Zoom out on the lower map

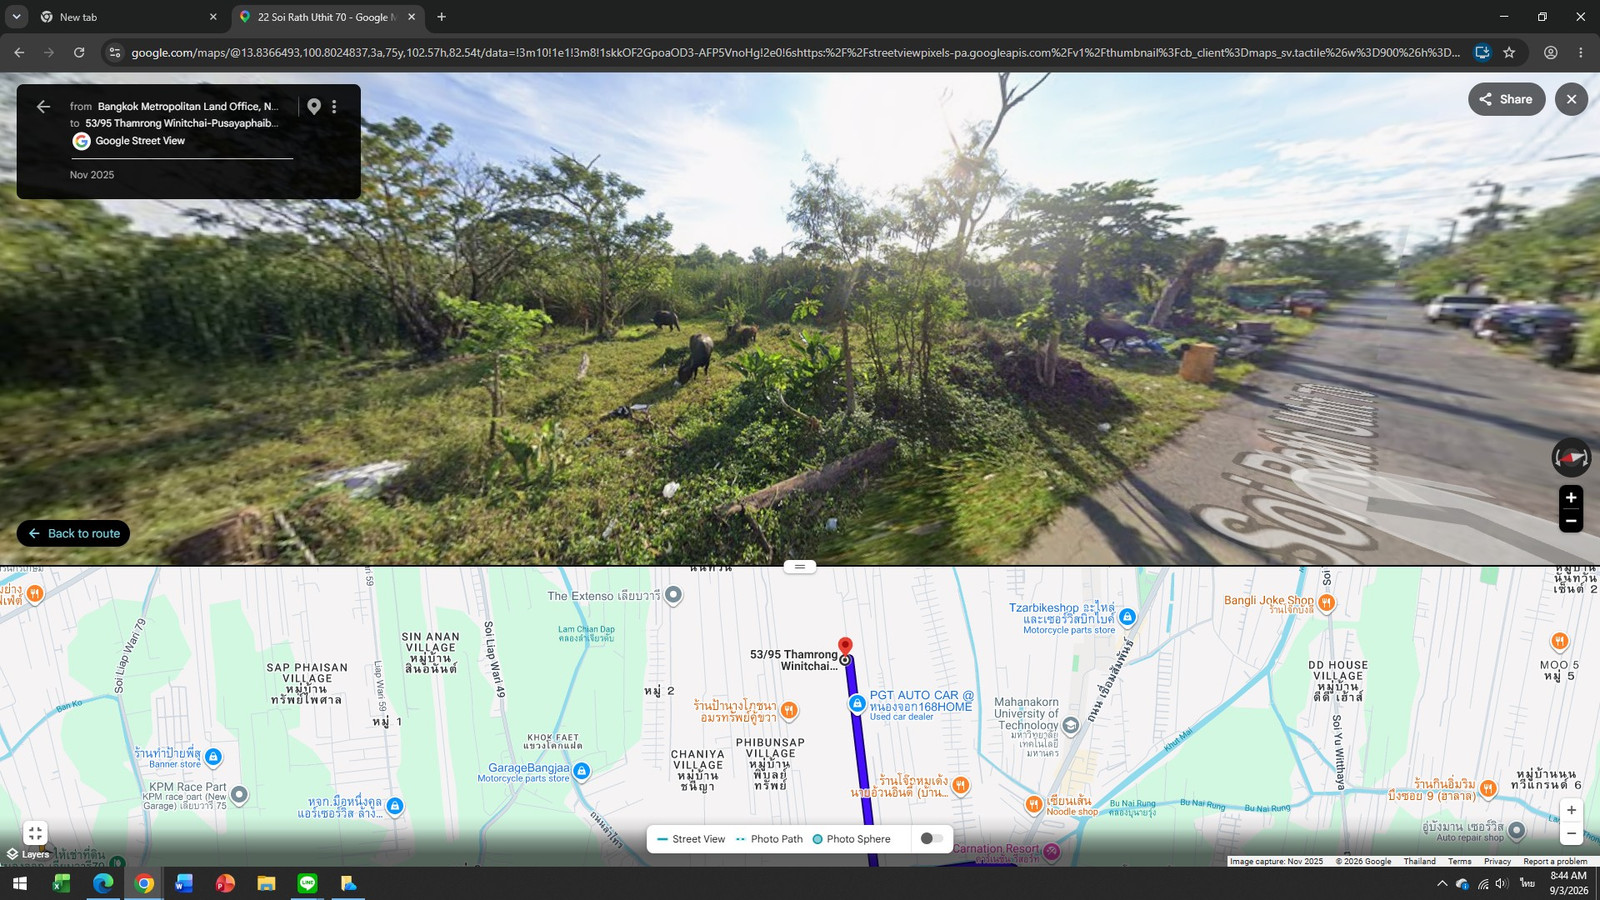click(1571, 833)
